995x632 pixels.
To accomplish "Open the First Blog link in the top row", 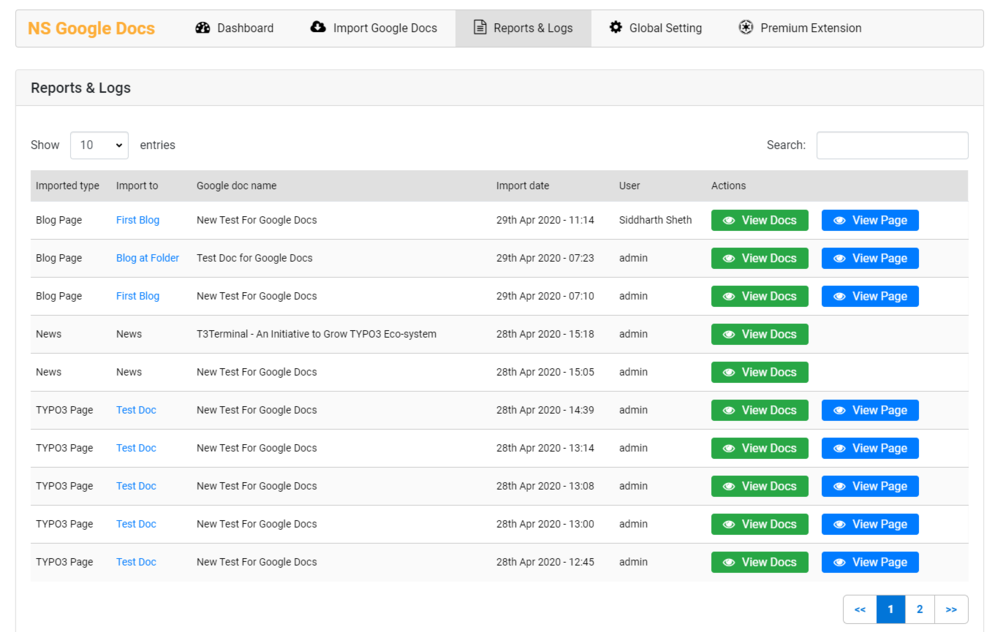I will (x=137, y=220).
